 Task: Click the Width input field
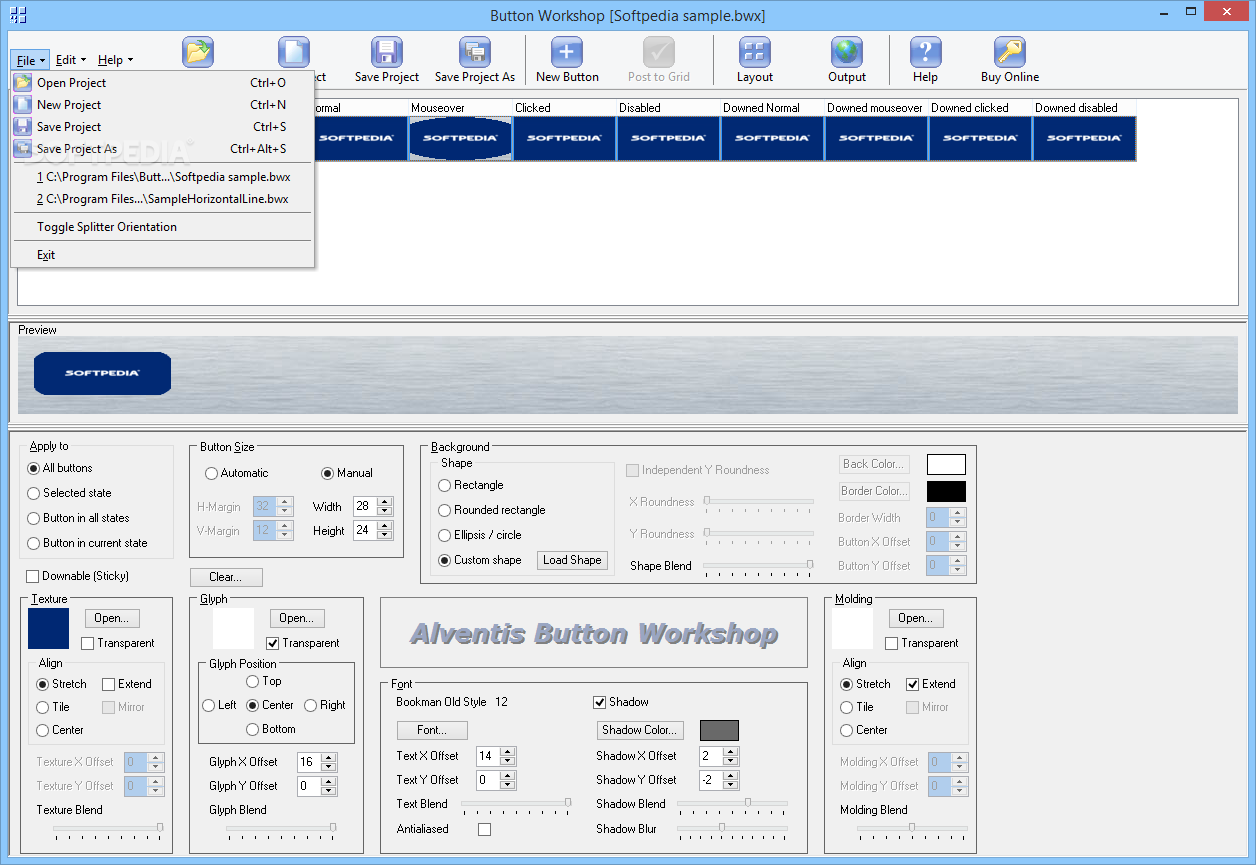[365, 506]
